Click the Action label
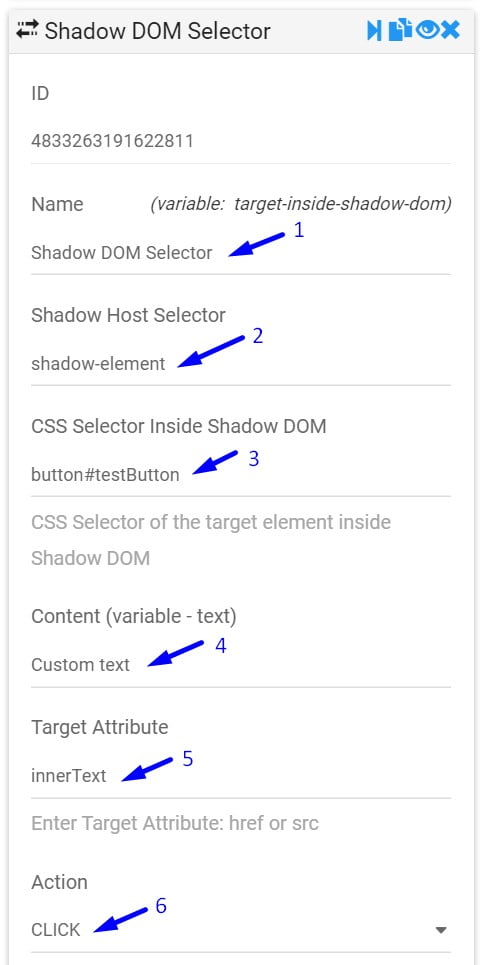482x965 pixels. coord(60,882)
